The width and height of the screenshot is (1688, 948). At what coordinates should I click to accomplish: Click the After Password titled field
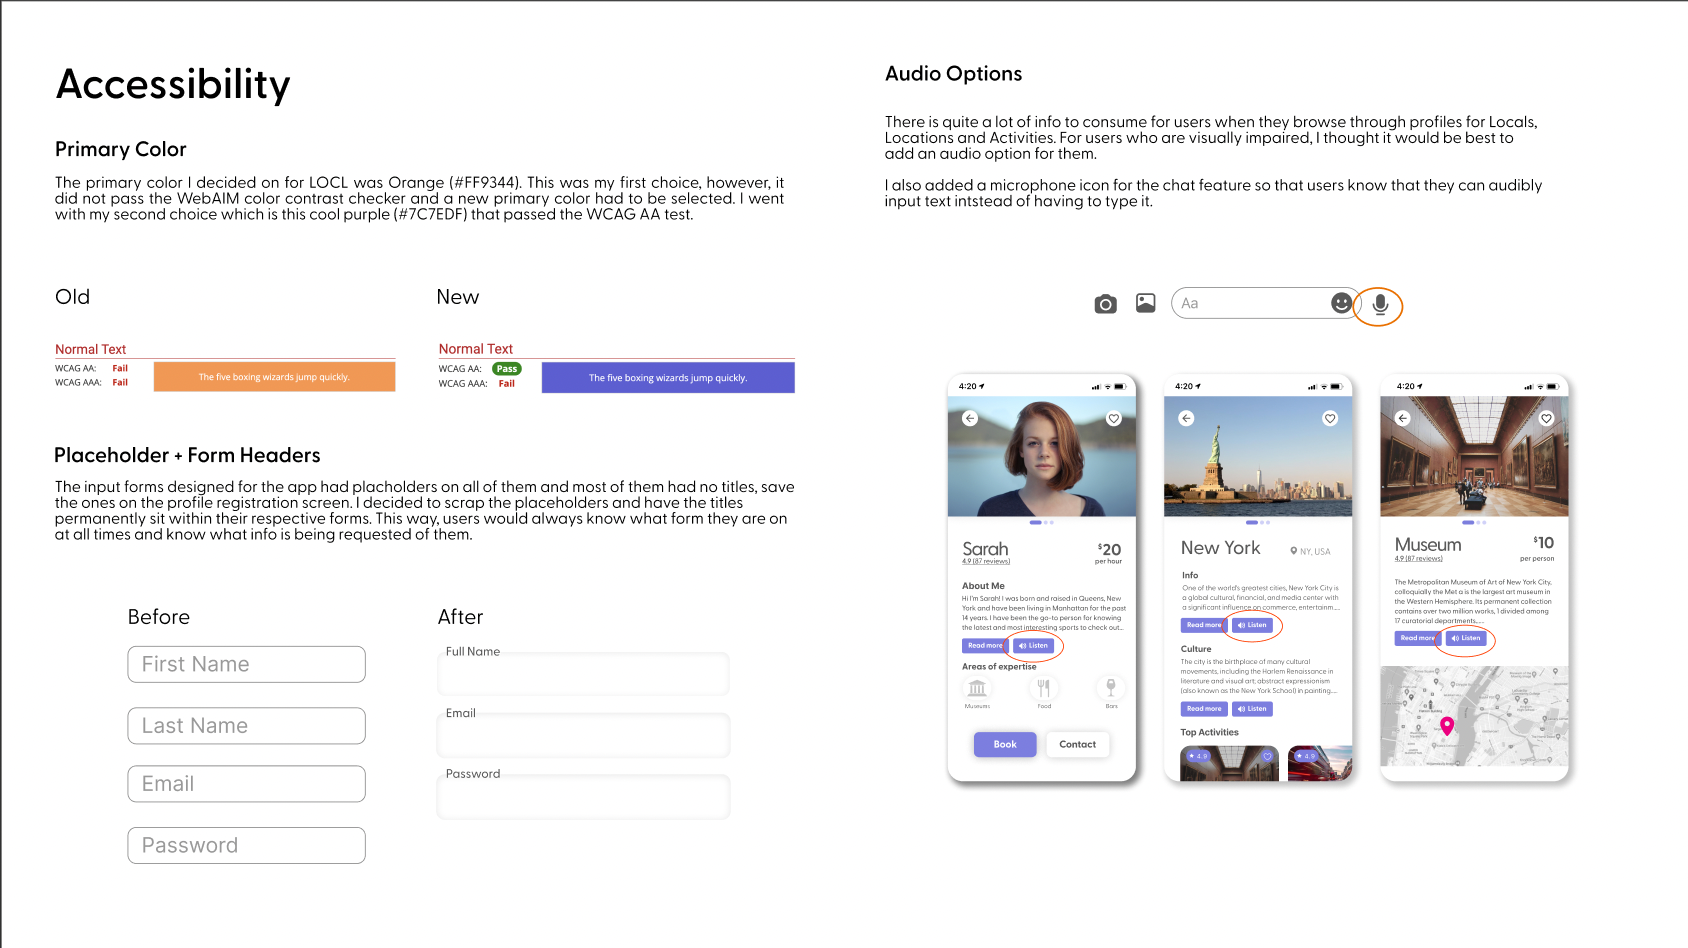[x=584, y=796]
